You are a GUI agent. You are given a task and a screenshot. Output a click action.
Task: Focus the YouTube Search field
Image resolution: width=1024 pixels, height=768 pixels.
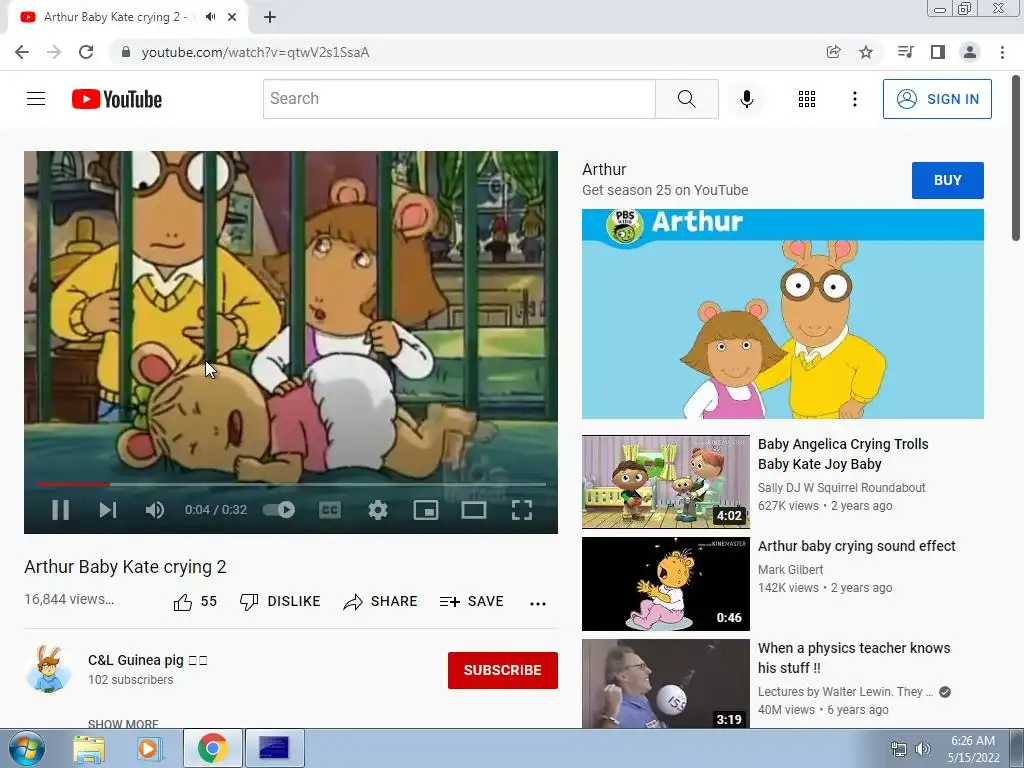459,99
